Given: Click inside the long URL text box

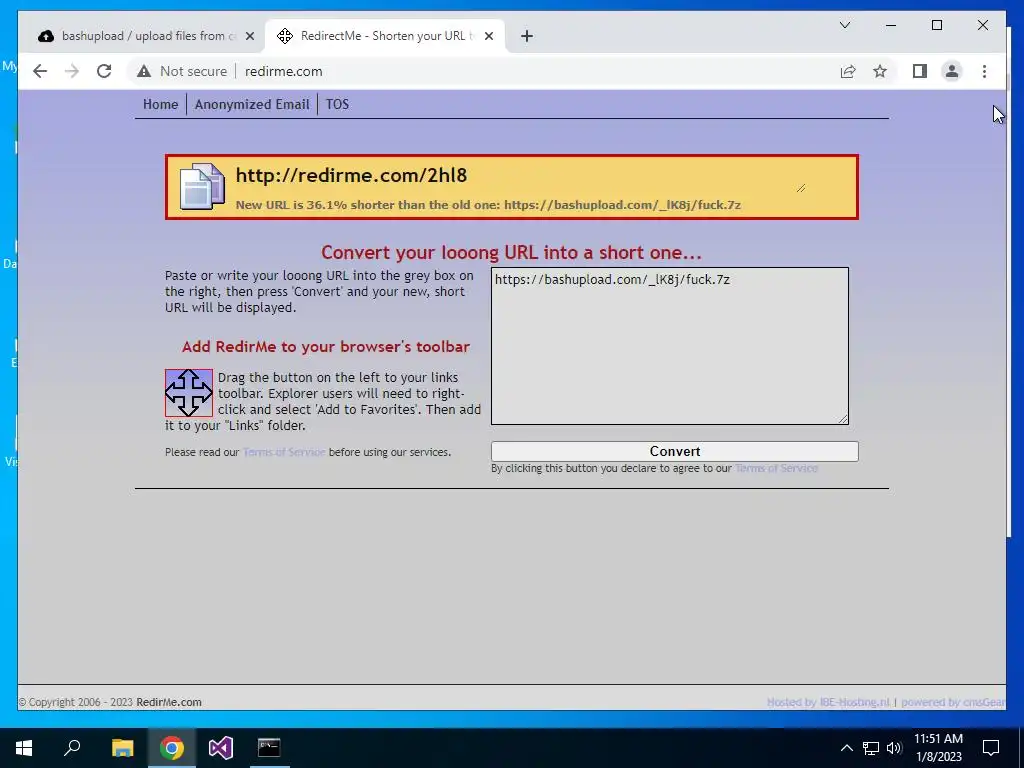Looking at the screenshot, I should [670, 345].
